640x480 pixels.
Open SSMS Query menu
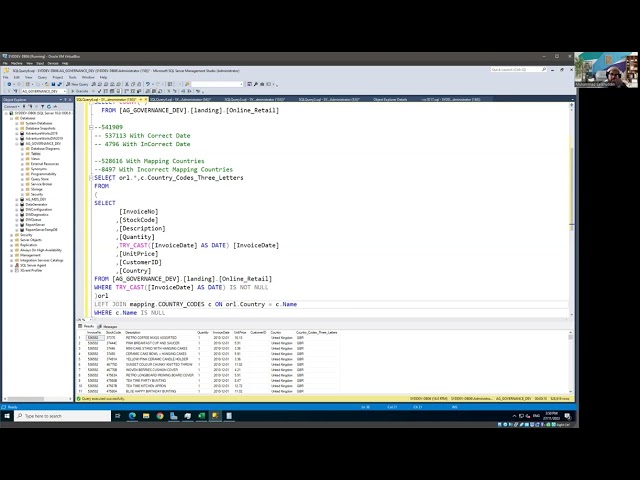(x=42, y=77)
